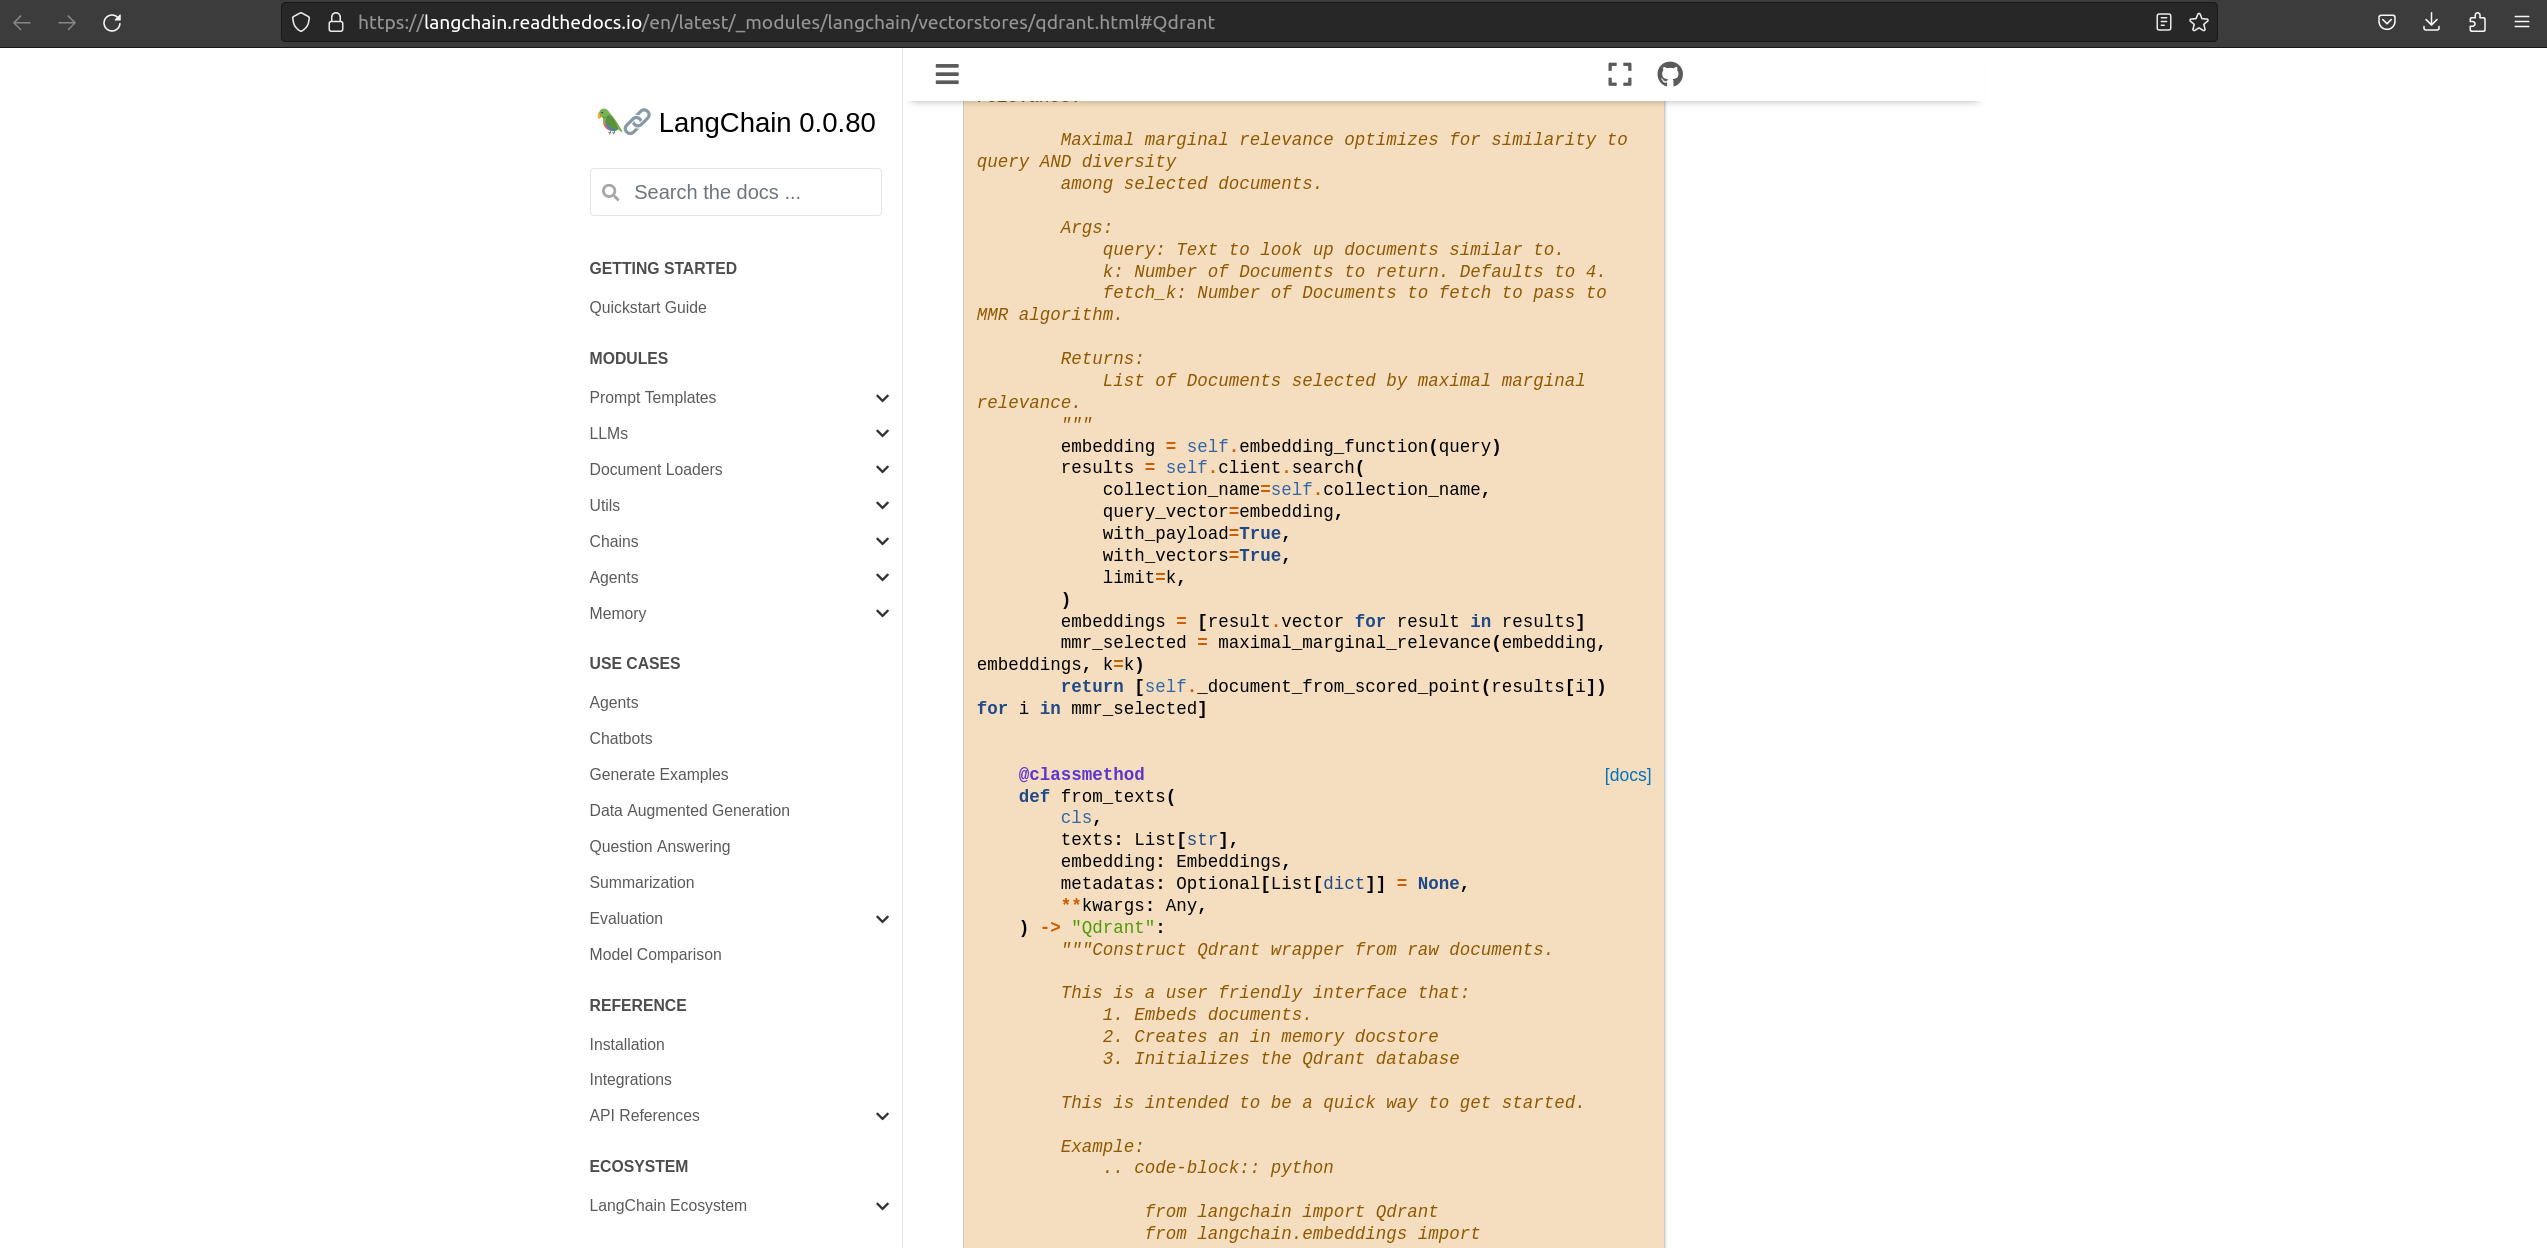Open the API References page
Viewport: 2547px width, 1248px height.
(x=645, y=1115)
